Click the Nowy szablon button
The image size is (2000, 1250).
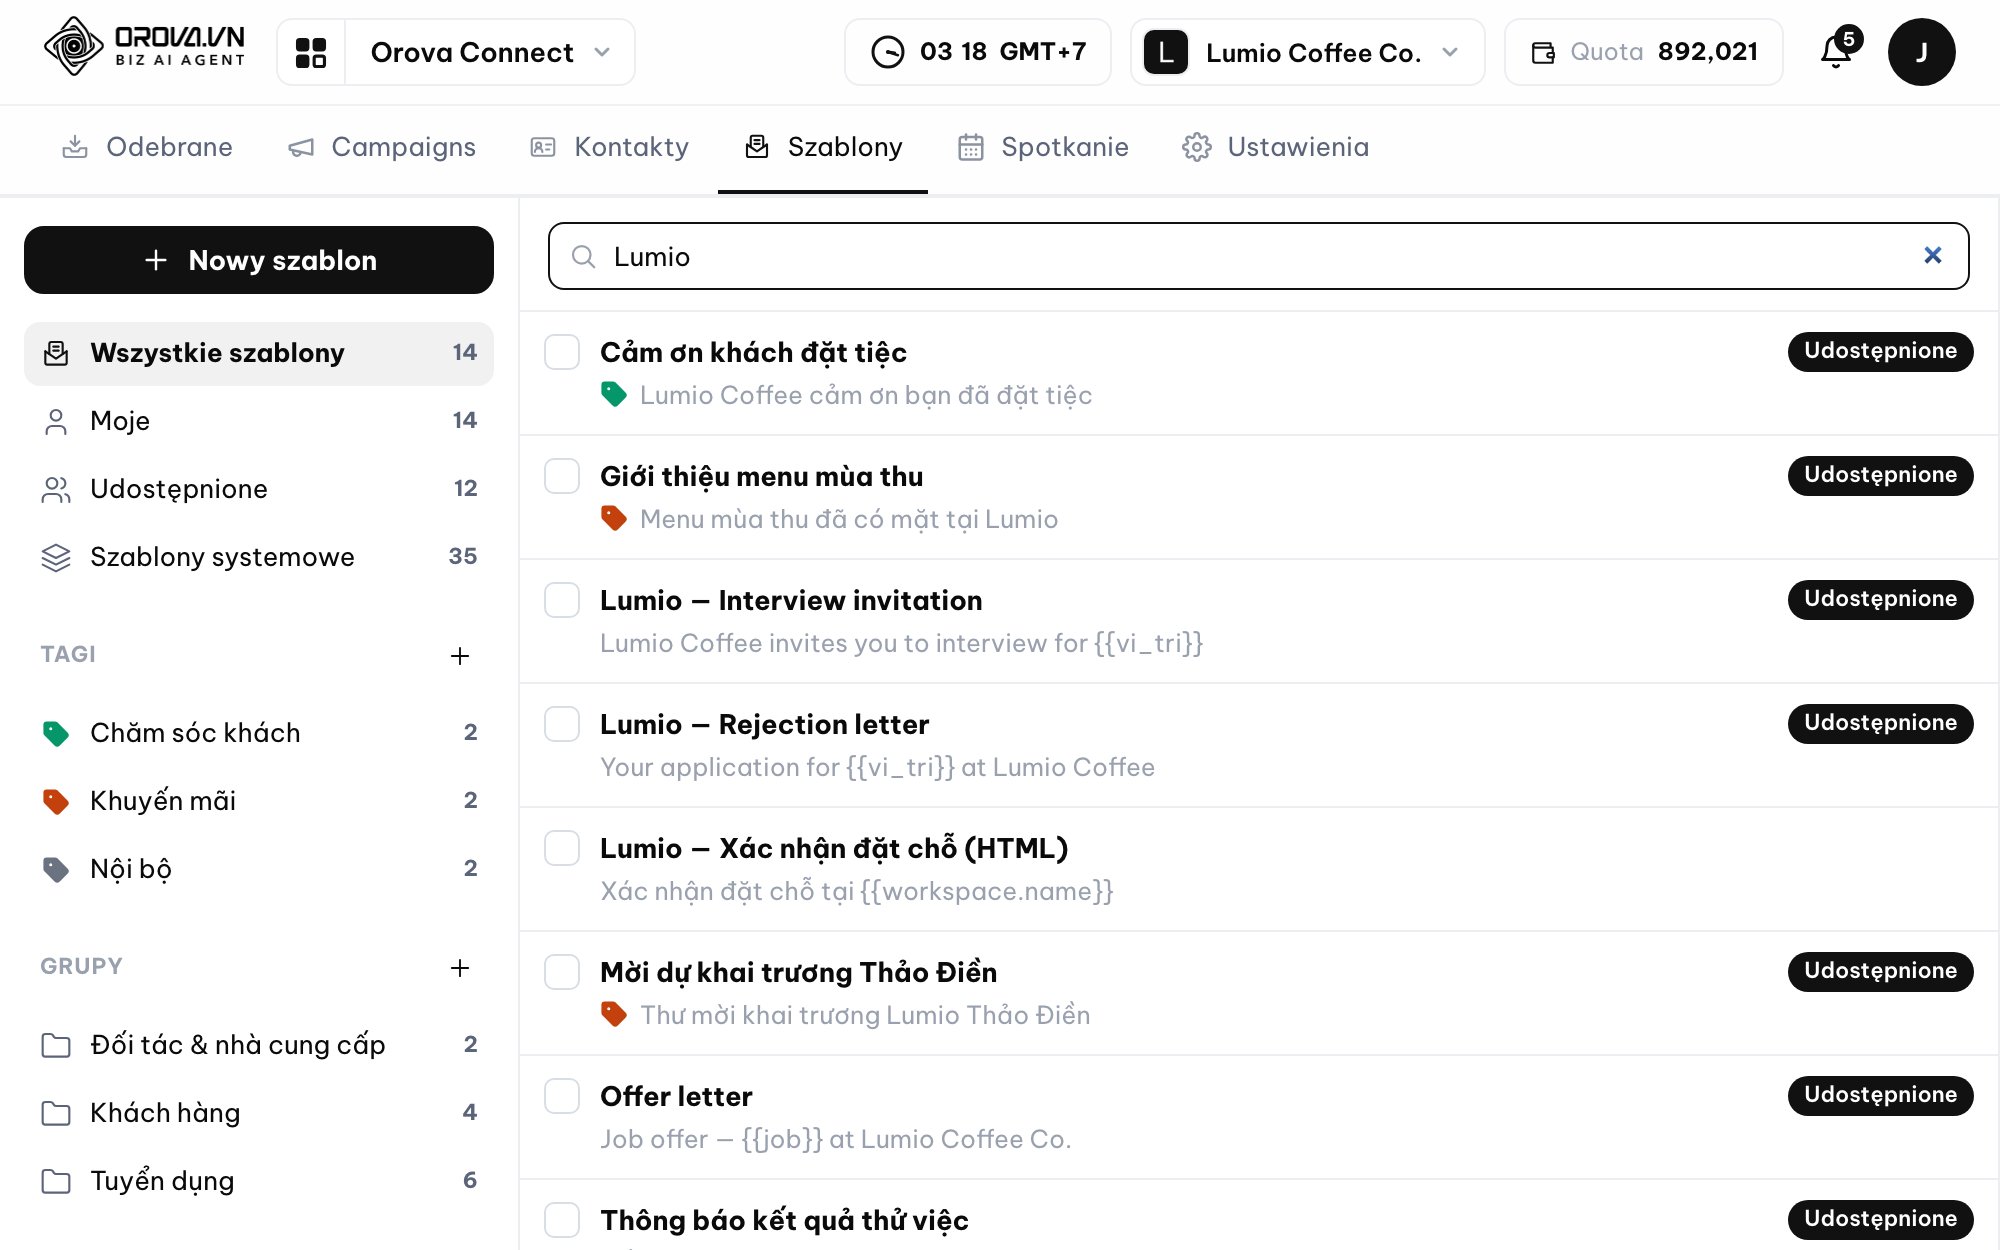tap(259, 260)
